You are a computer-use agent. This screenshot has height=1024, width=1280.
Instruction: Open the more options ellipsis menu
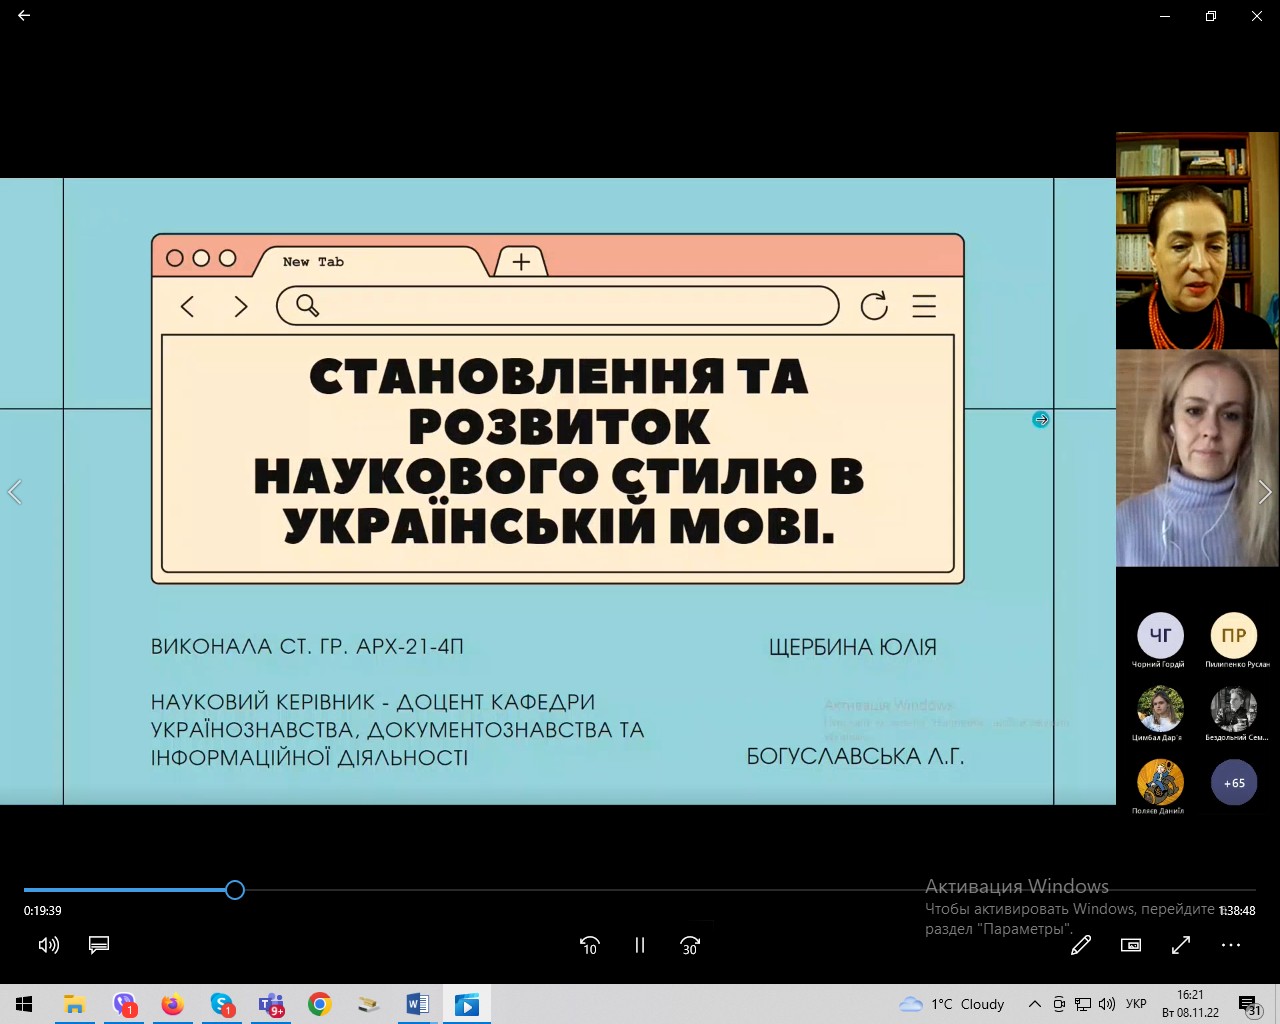1231,945
